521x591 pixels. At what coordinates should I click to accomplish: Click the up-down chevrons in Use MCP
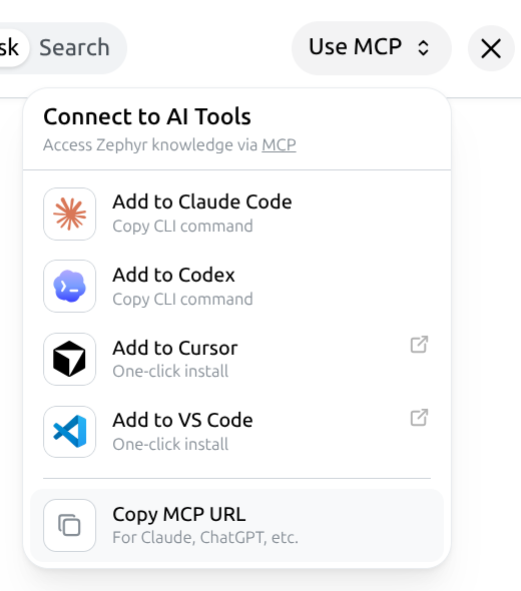tap(423, 48)
